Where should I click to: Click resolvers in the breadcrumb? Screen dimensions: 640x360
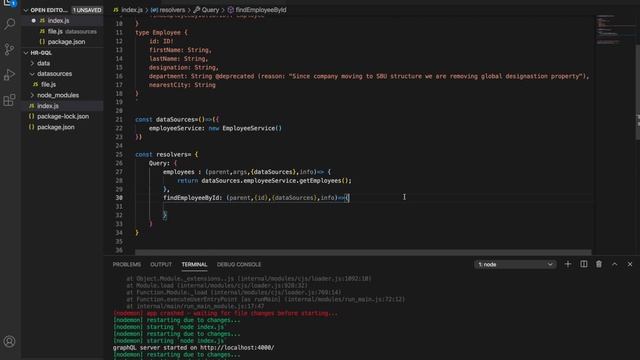(172, 10)
